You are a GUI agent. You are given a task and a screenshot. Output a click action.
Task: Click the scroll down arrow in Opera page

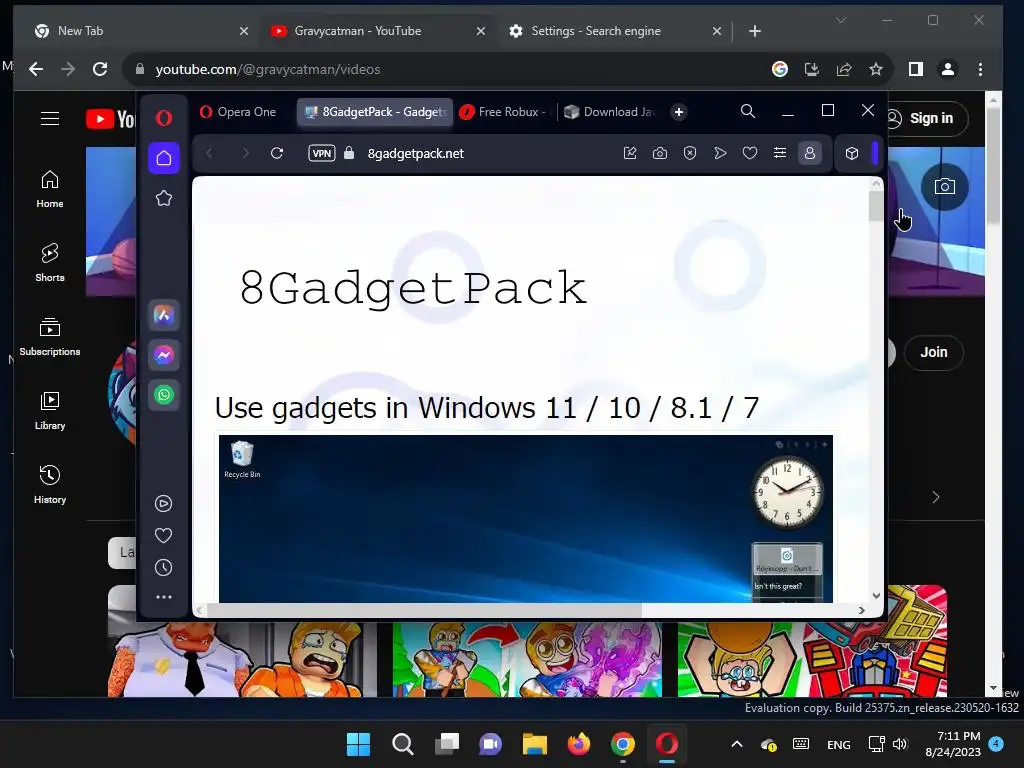click(x=876, y=596)
